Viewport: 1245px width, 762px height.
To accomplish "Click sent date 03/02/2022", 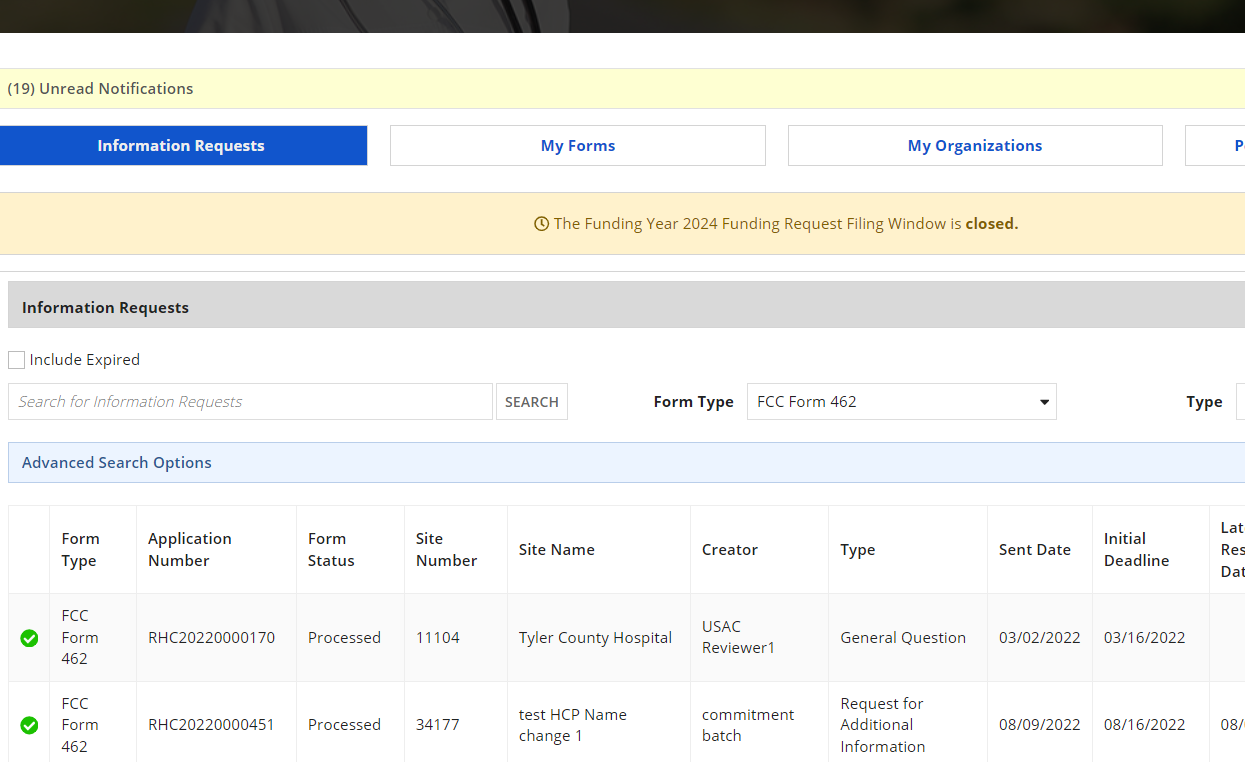I will coord(1040,638).
